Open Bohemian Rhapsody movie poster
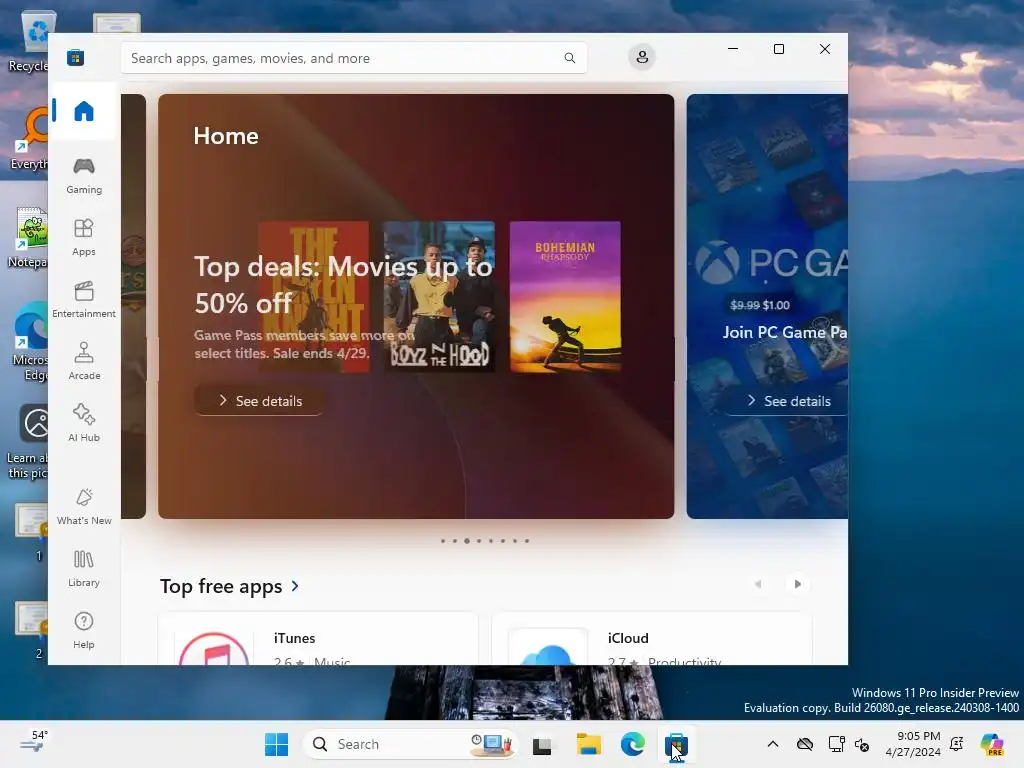The height and width of the screenshot is (768, 1024). tap(565, 297)
